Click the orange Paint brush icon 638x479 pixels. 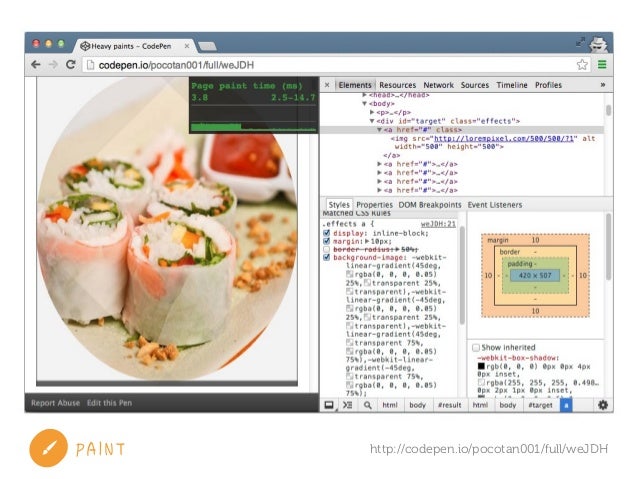(x=48, y=448)
